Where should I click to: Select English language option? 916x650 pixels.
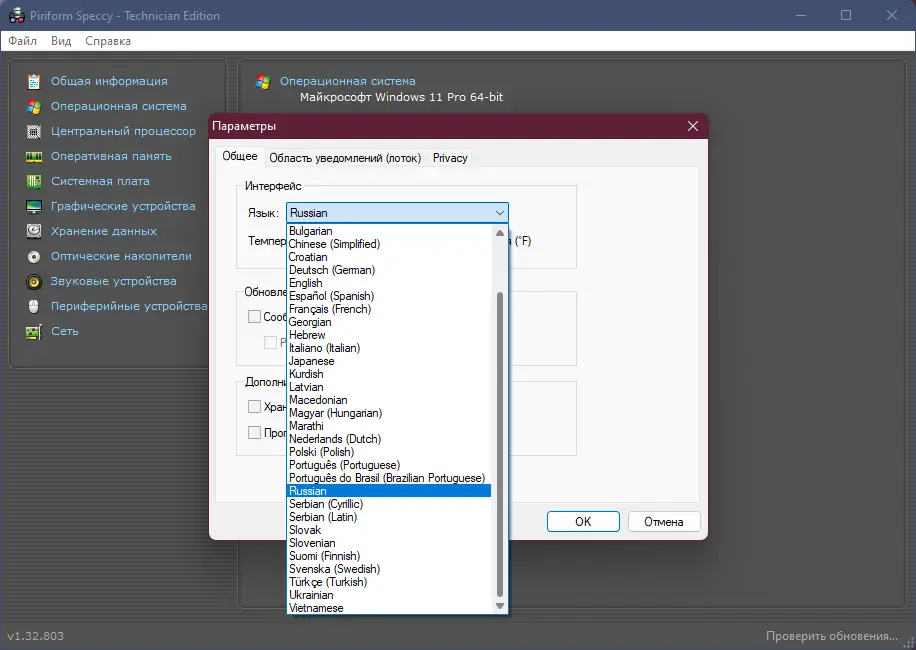(390, 283)
